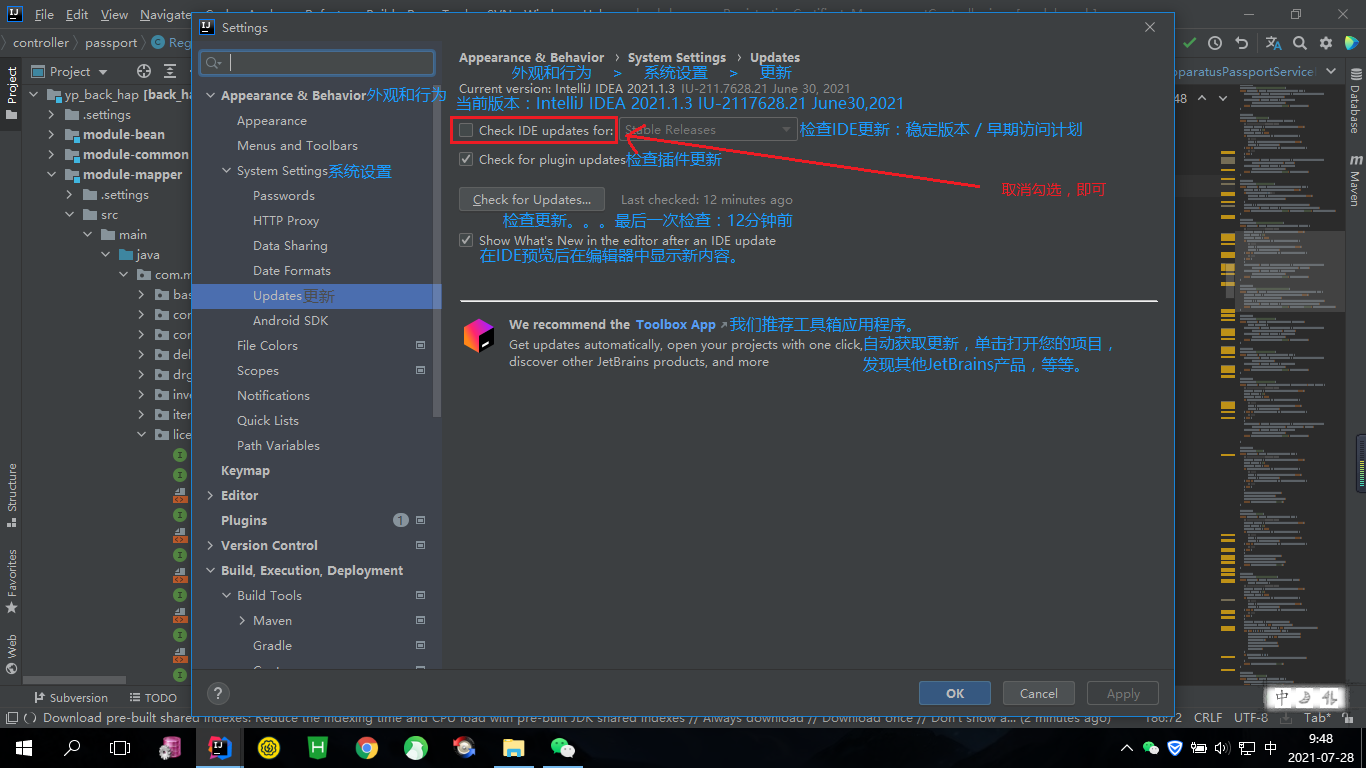The image size is (1366, 768).
Task: Select Date Formats settings
Action: coord(292,271)
